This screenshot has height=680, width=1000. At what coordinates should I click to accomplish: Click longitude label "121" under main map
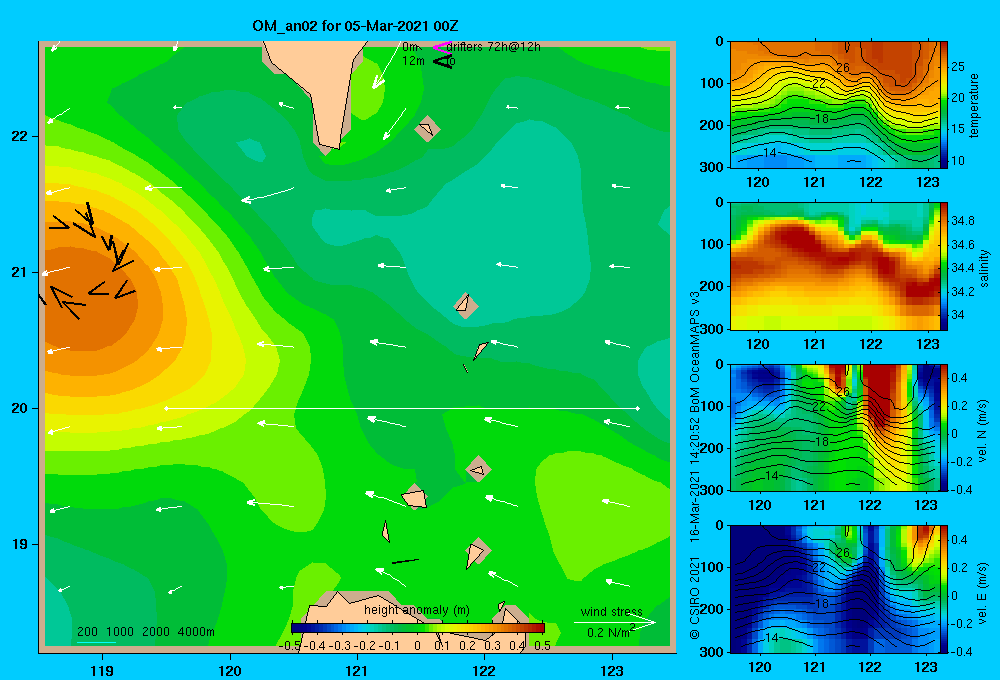point(357,670)
